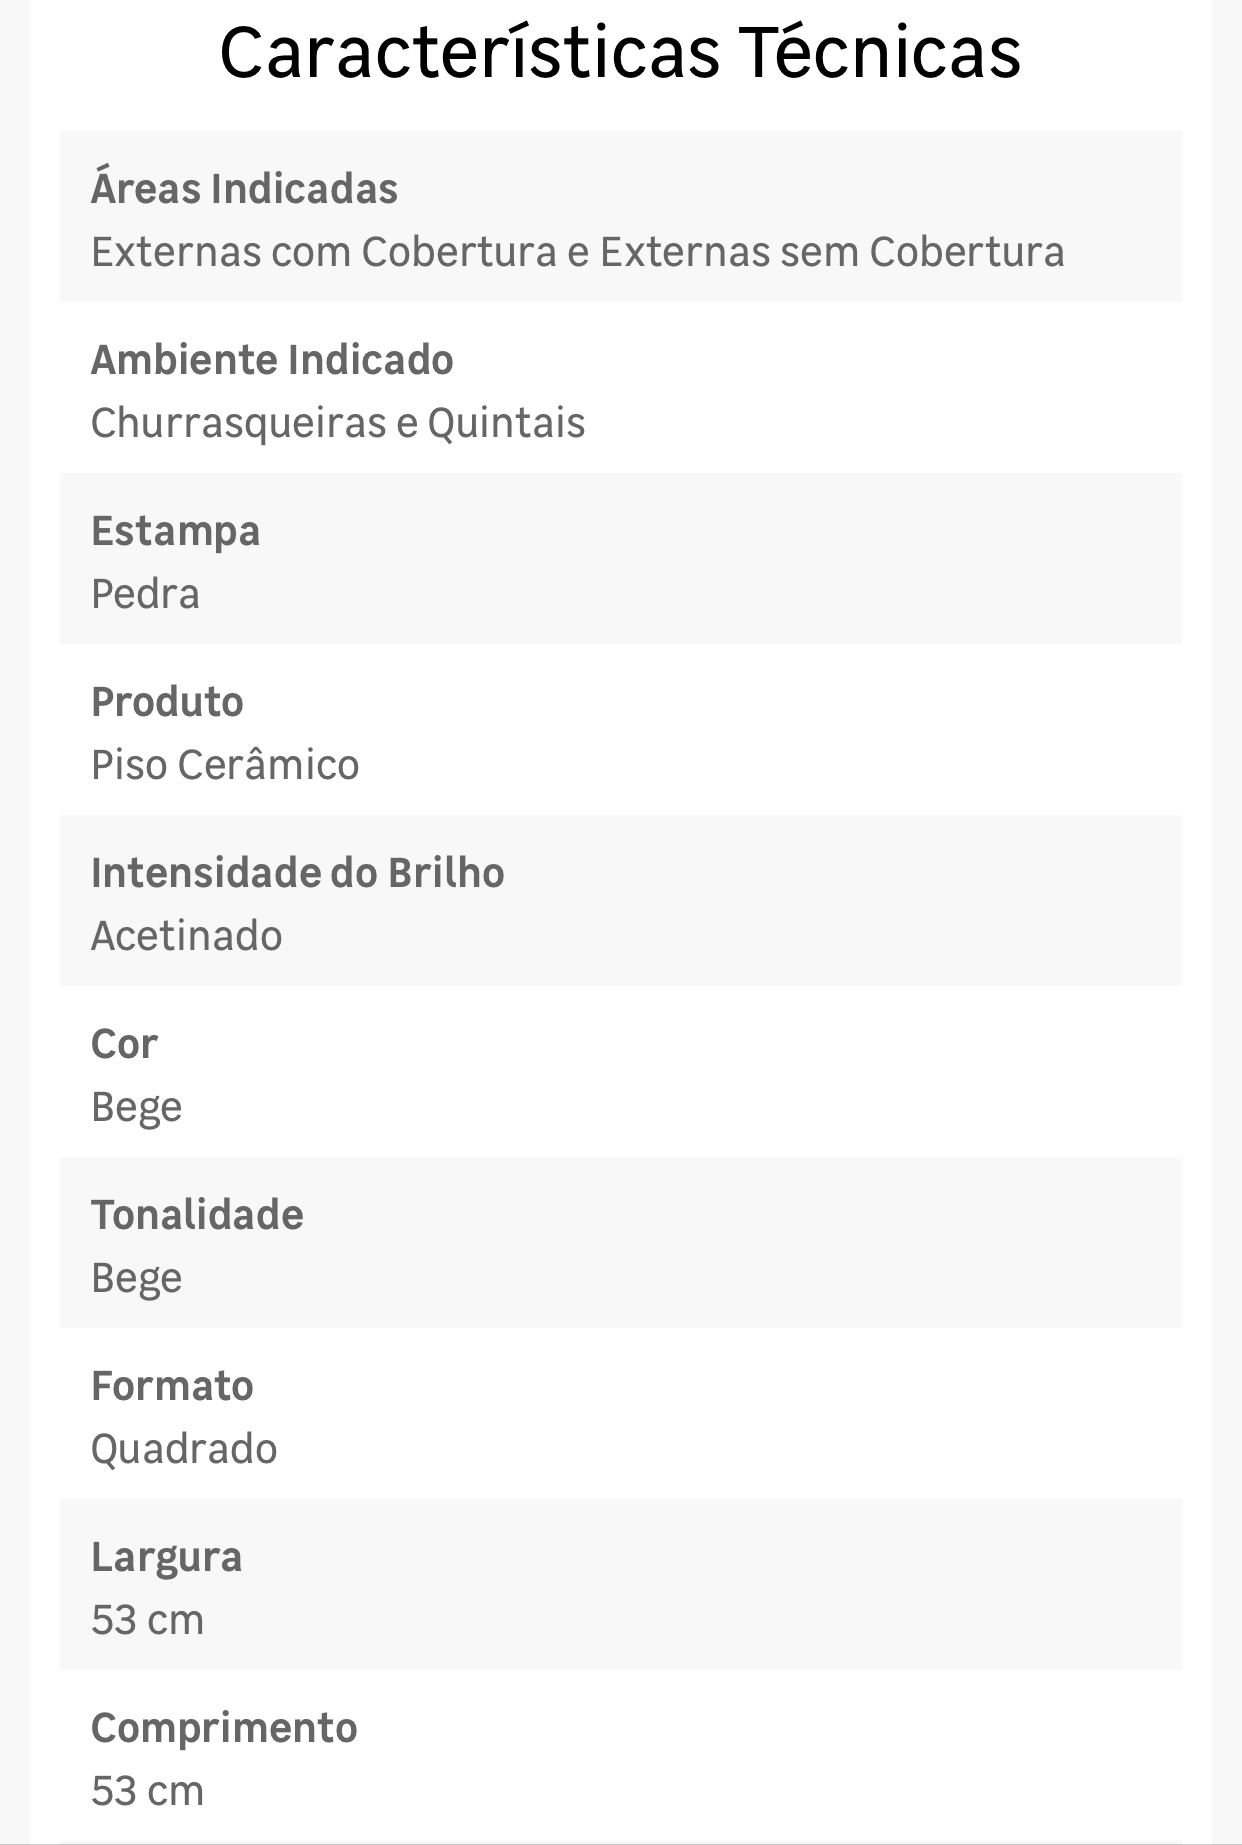Click the Piso Cerâmico value
This screenshot has width=1242, height=1845.
(225, 765)
